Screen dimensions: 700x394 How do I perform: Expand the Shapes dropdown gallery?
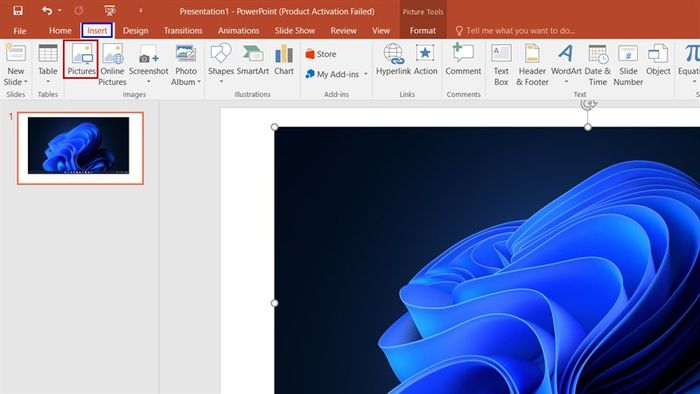tap(221, 82)
